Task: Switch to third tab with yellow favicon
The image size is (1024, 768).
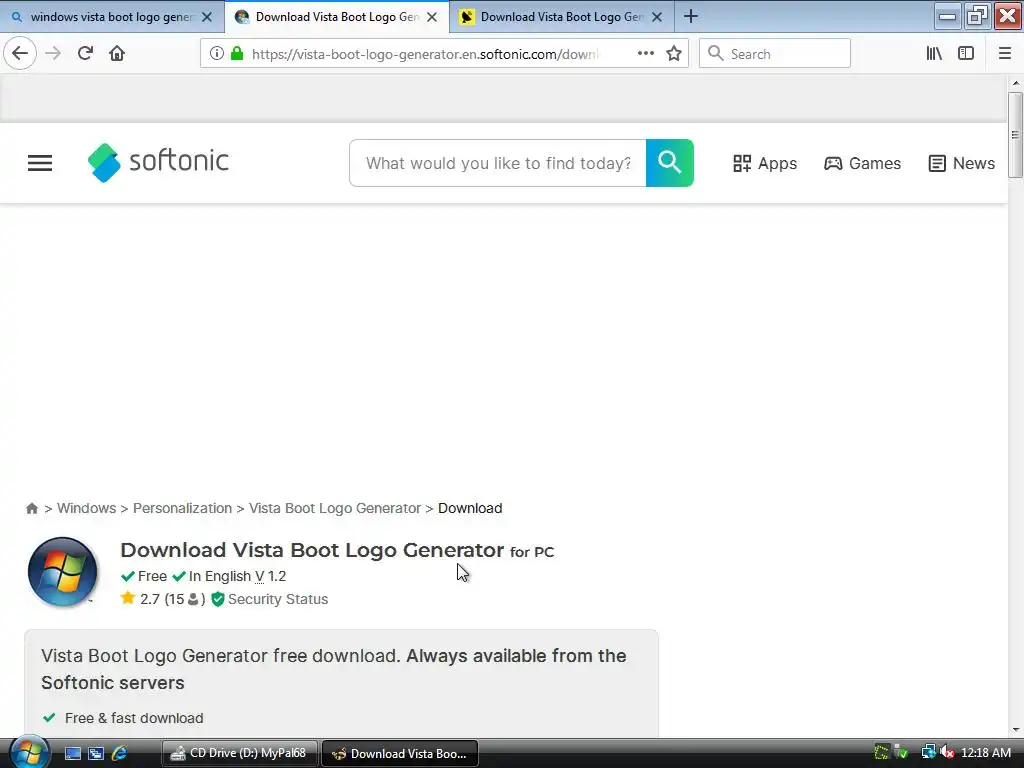Action: (562, 17)
